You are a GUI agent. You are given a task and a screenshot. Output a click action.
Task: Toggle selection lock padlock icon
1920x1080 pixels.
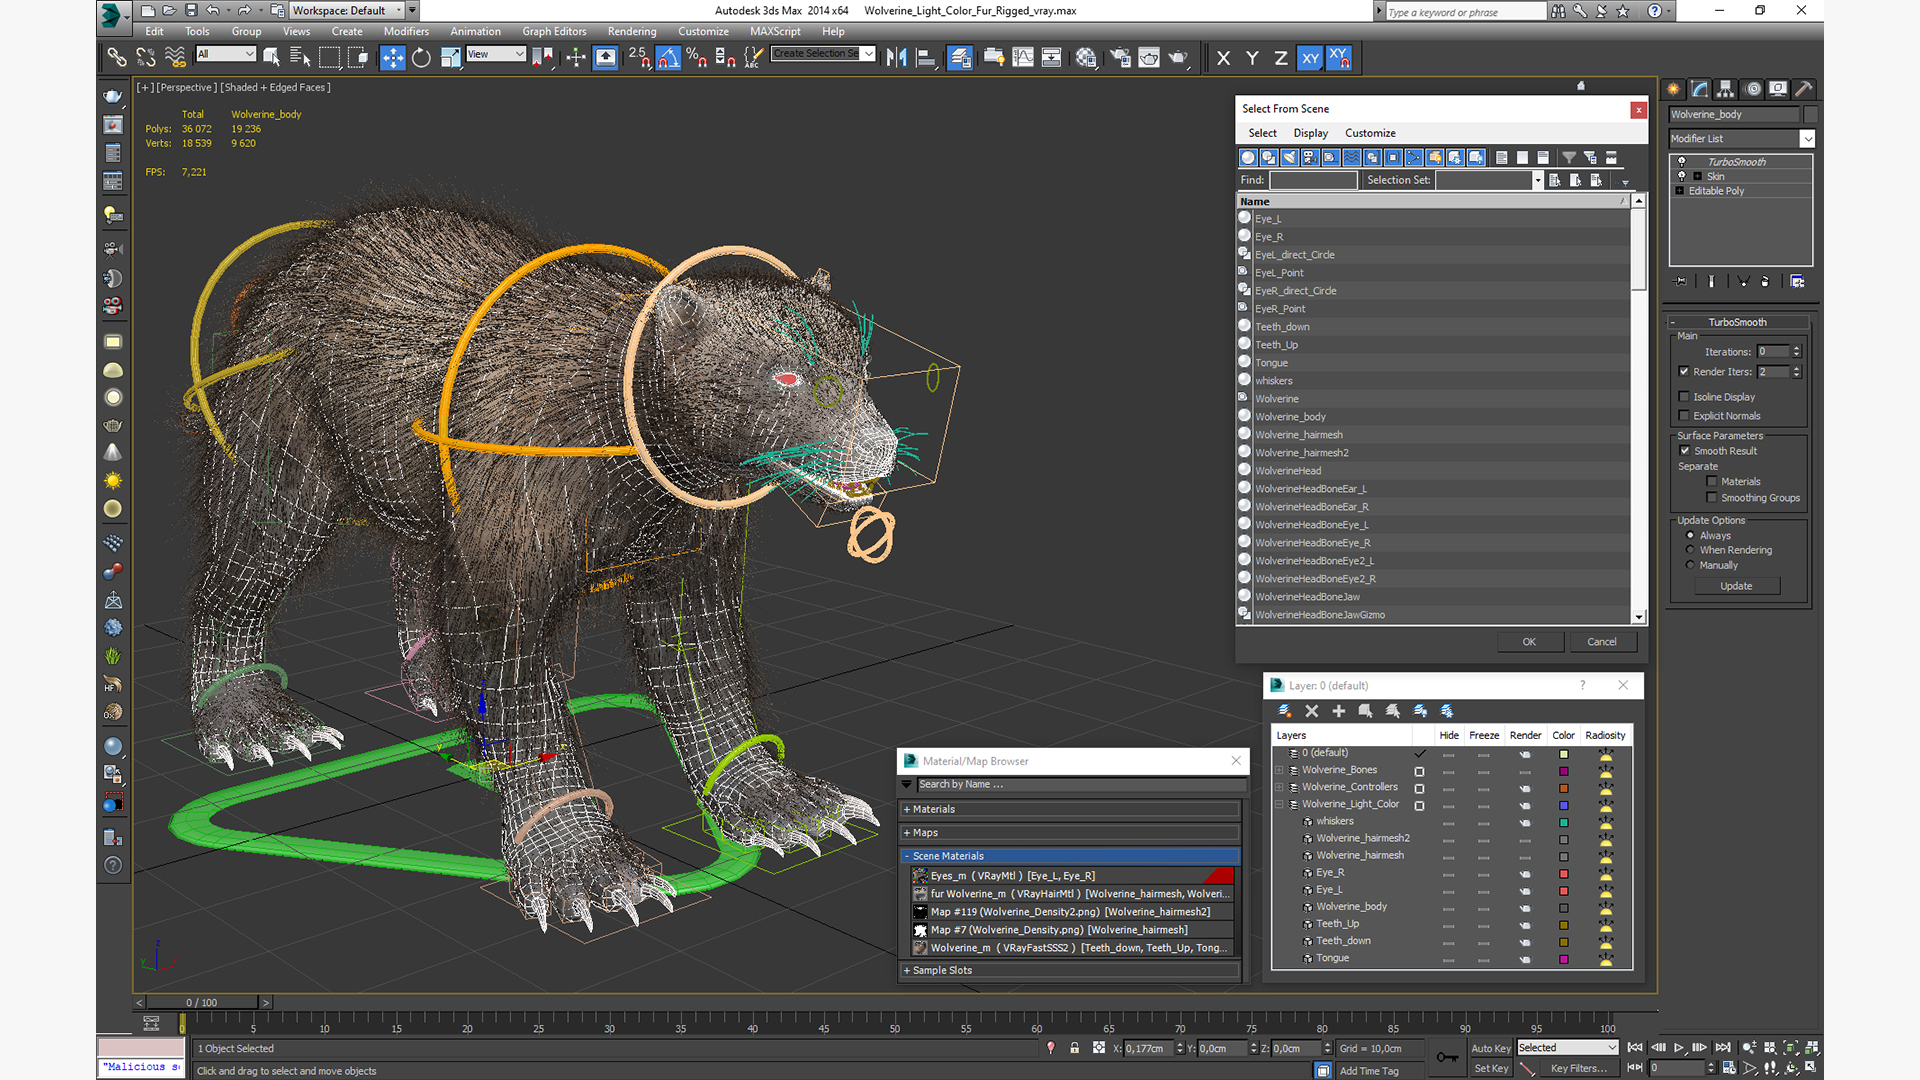(1075, 1048)
